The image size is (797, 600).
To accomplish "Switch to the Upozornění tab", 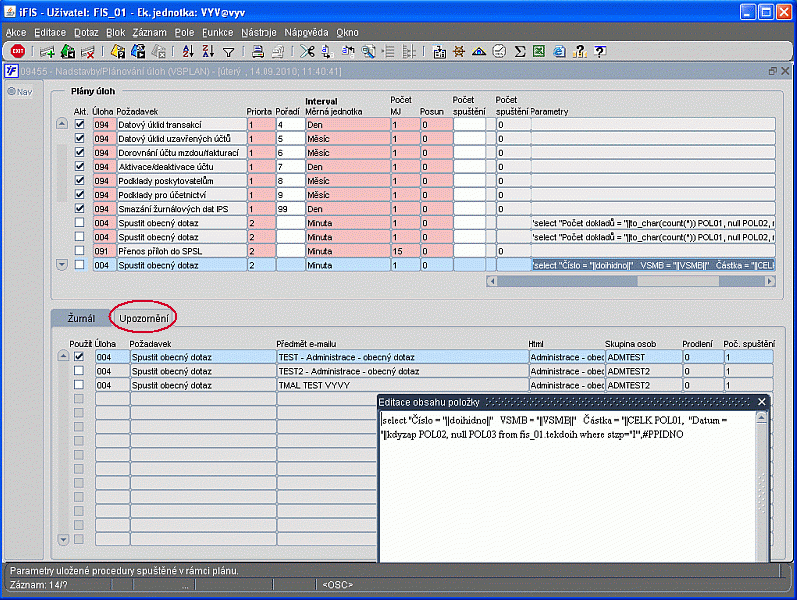I will tap(144, 318).
